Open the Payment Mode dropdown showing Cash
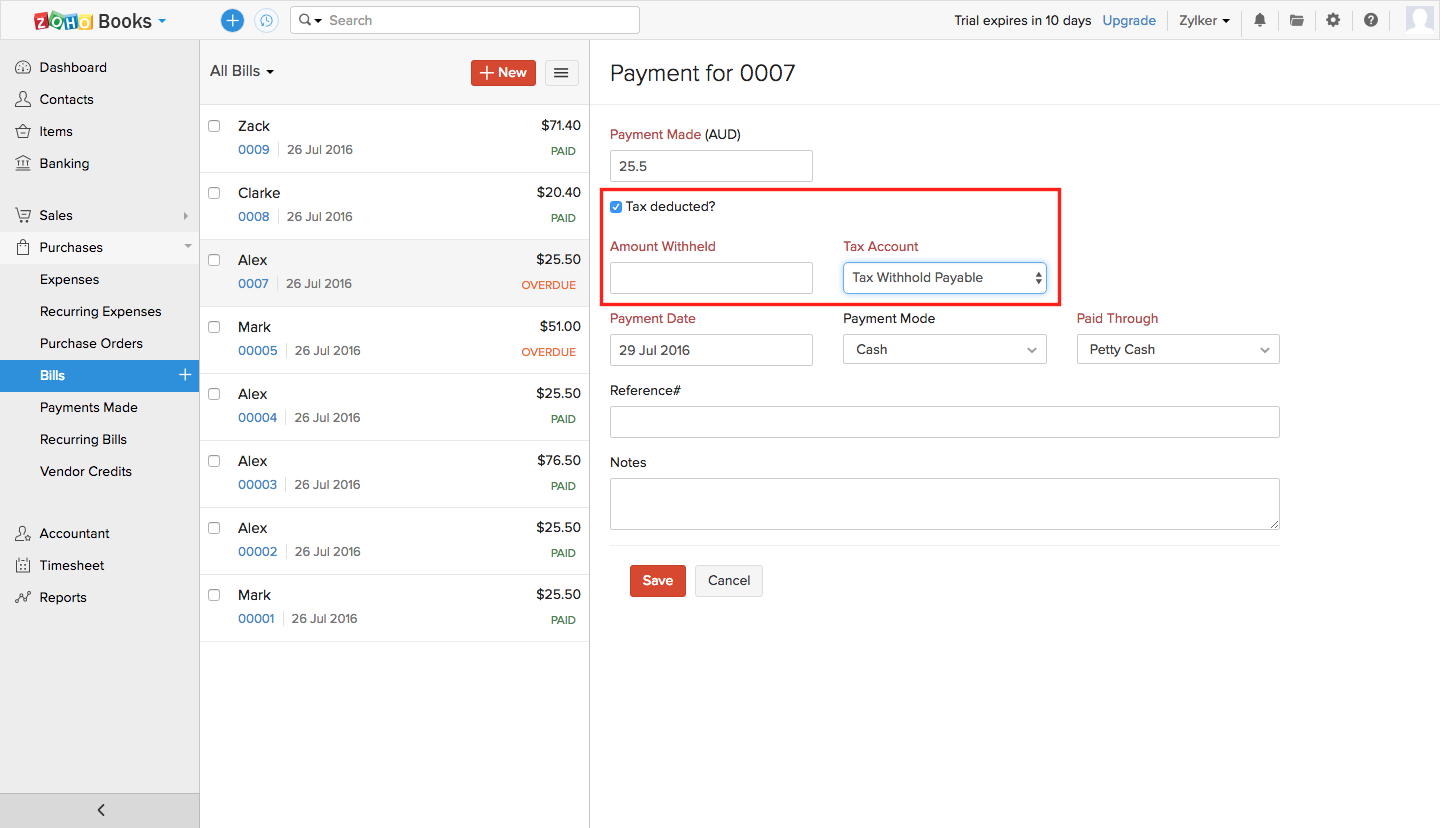1440x828 pixels. coord(944,349)
